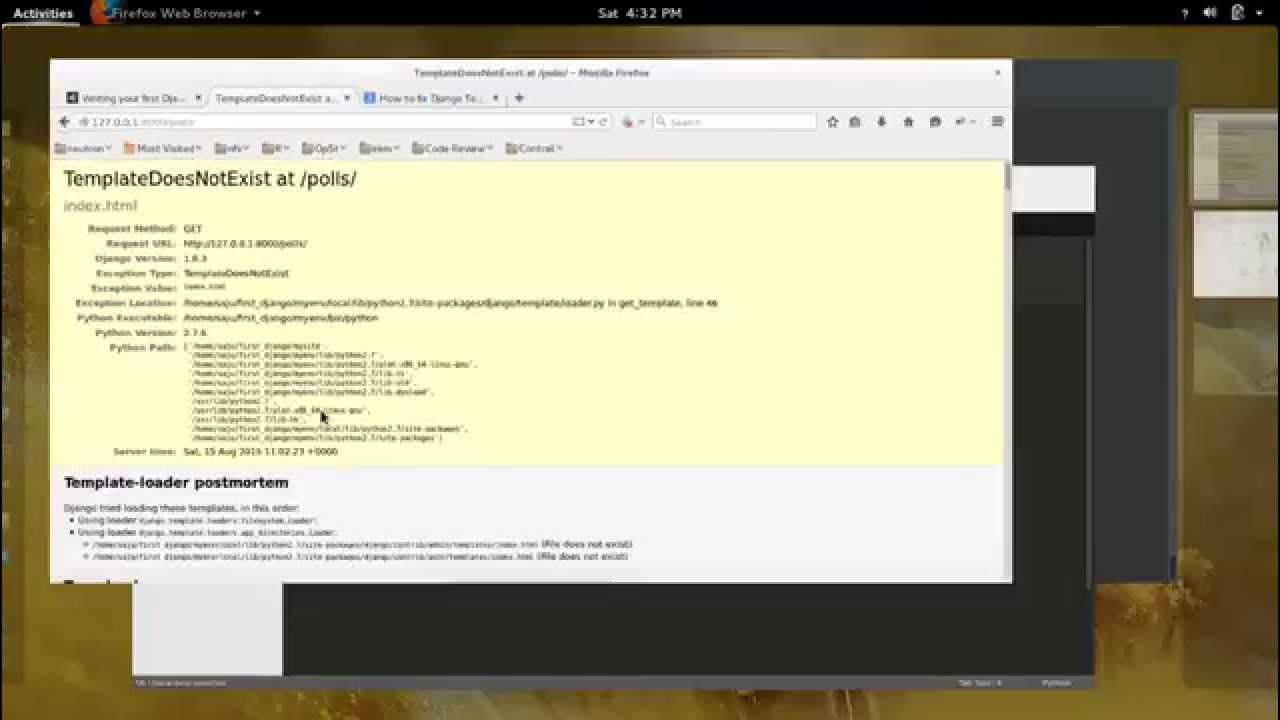Viewport: 1280px width, 720px height.
Task: Click the Server time value
Action: click(x=260, y=452)
